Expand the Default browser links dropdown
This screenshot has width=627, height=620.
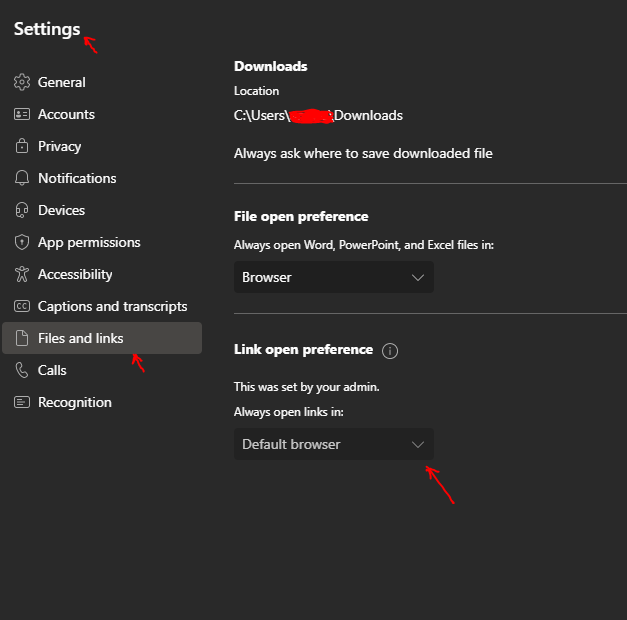333,444
